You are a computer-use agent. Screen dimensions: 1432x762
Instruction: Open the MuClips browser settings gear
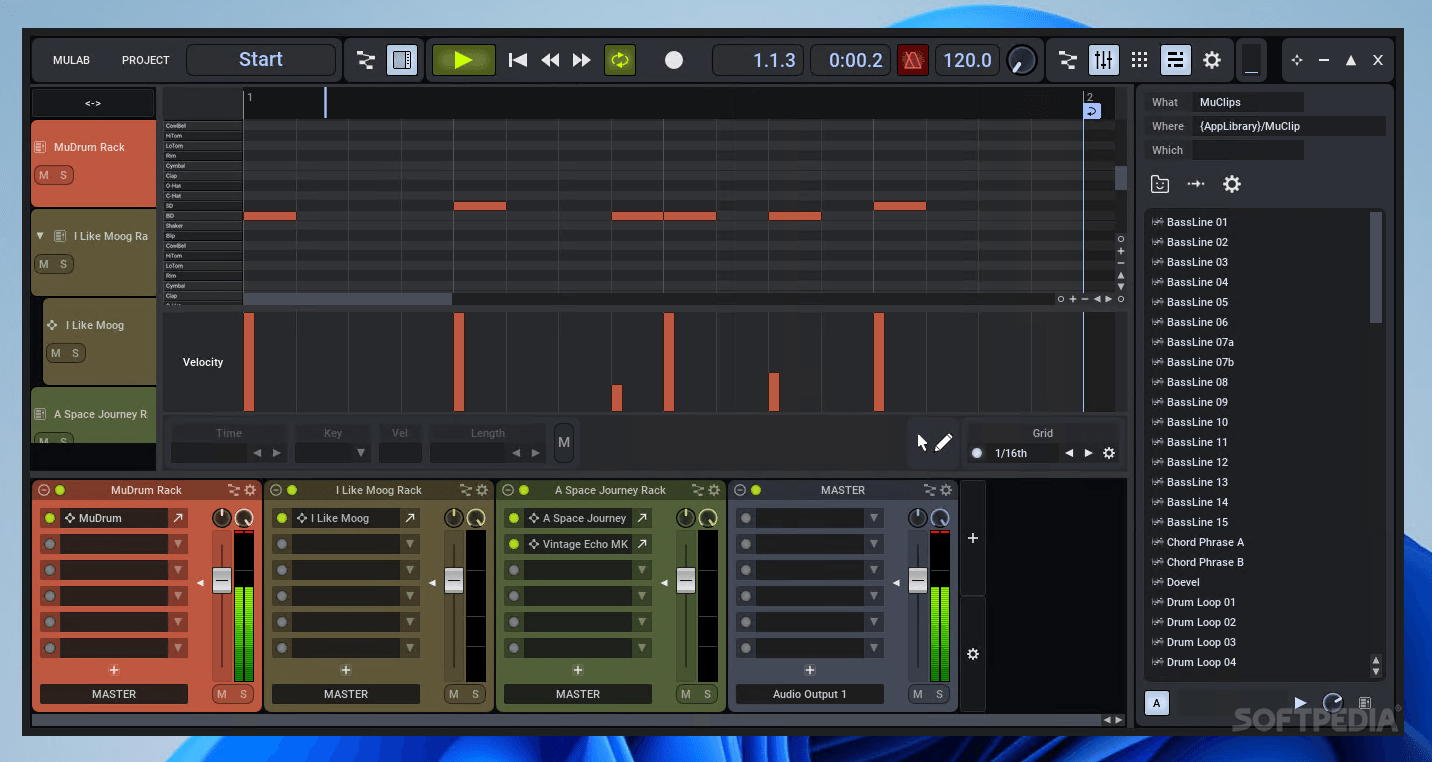(1232, 184)
